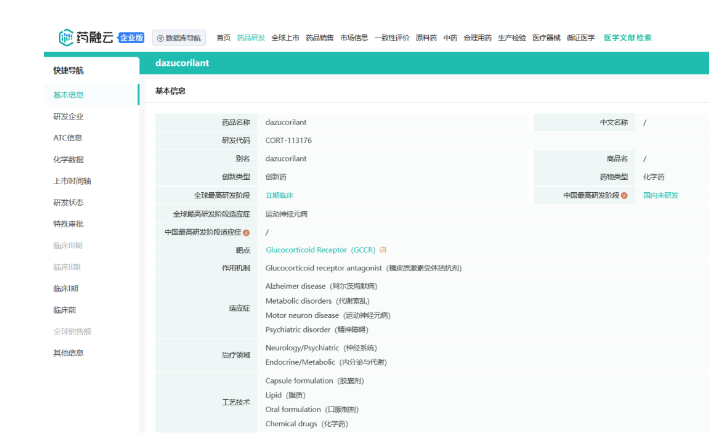This screenshot has height=443, width=722.
Task: Open 医学文献检索 in the top navigation
Action: pos(627,37)
